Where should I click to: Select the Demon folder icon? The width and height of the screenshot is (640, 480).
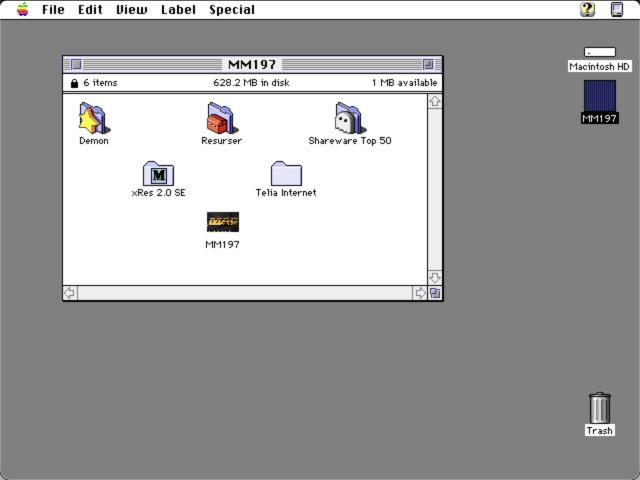pos(94,118)
